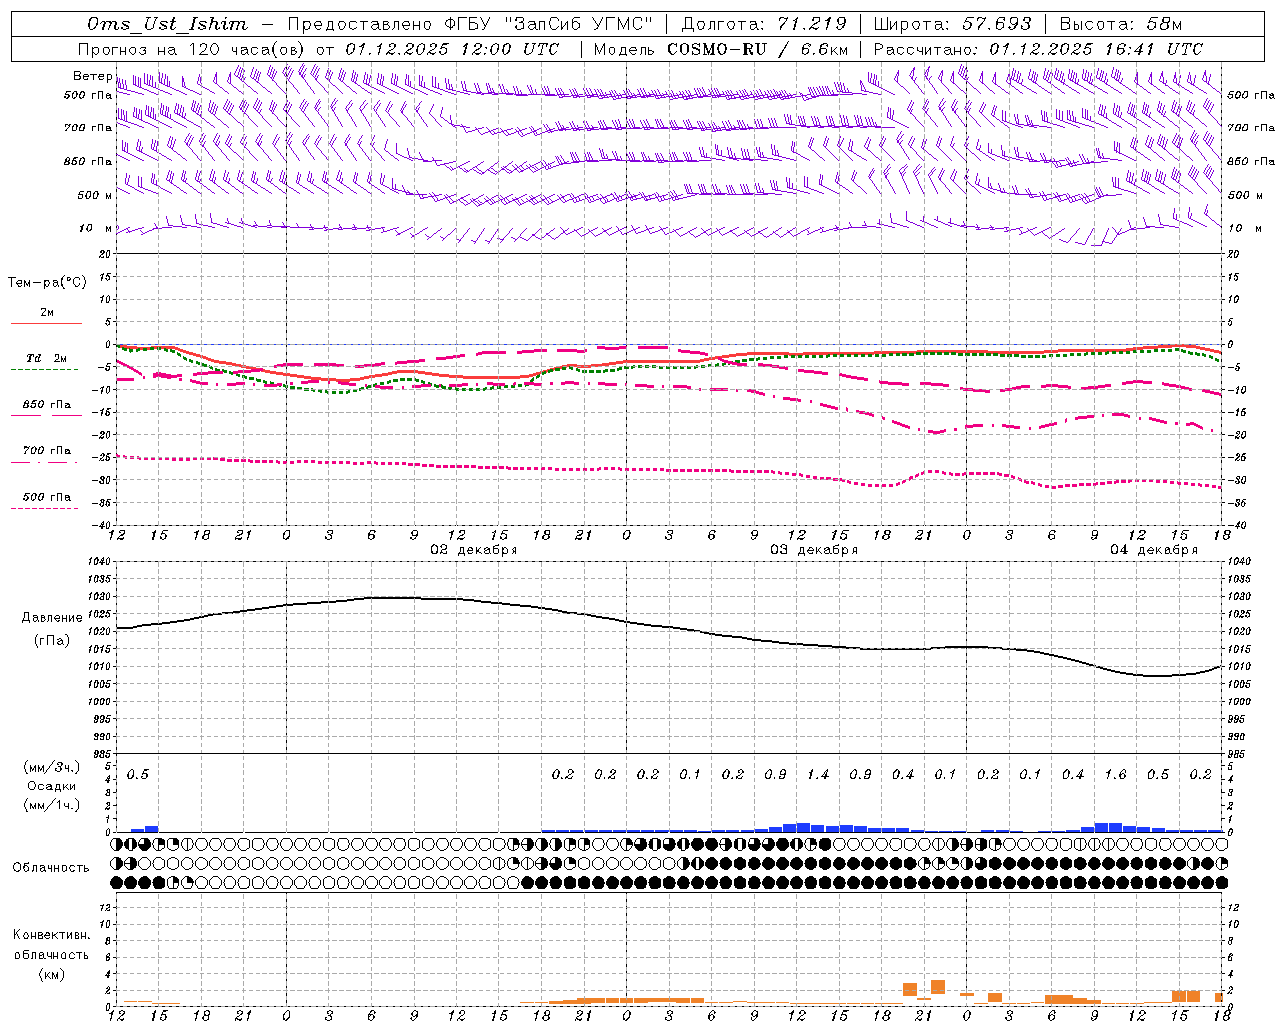This screenshot has height=1024, width=1280.
Task: Click the 500 гПа temperature legend entry
Action: pos(46,497)
